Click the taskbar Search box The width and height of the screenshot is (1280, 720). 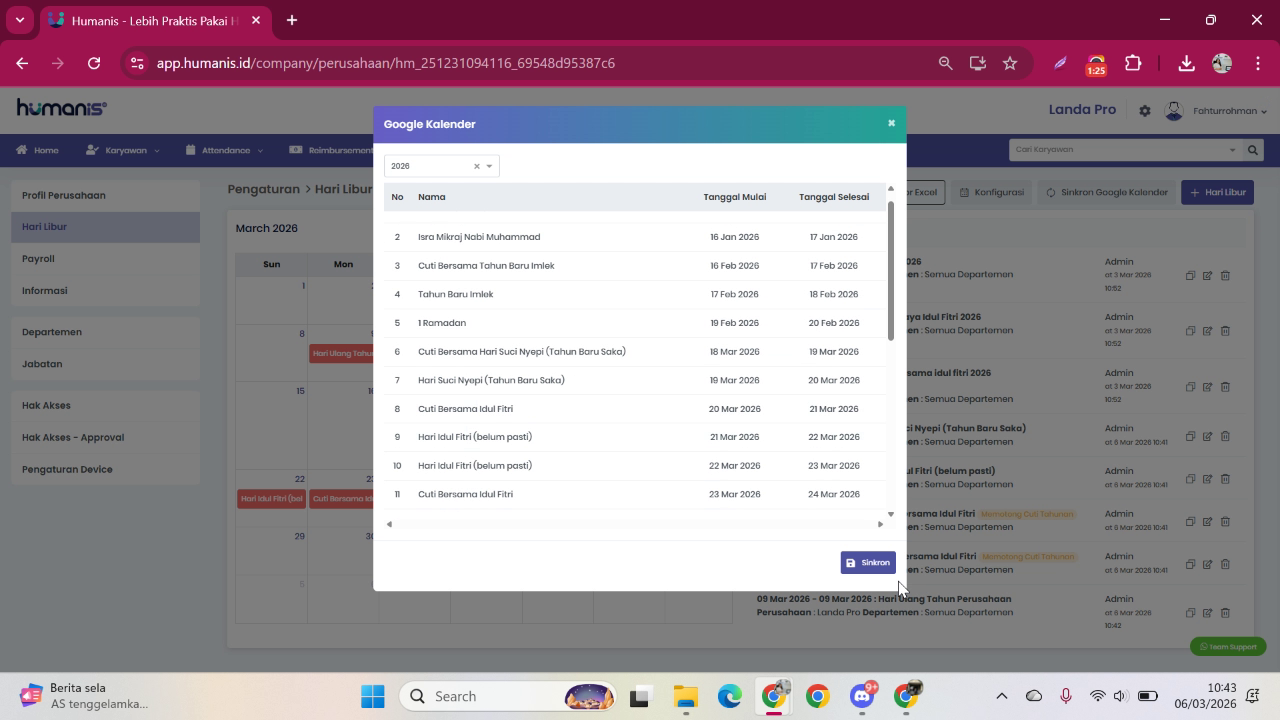coord(510,696)
